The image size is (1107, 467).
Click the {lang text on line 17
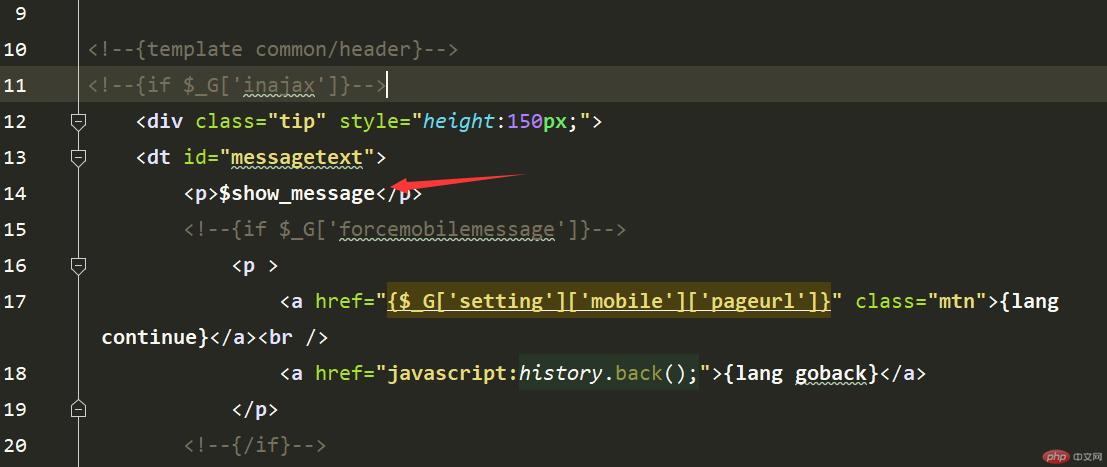[x=1030, y=302]
